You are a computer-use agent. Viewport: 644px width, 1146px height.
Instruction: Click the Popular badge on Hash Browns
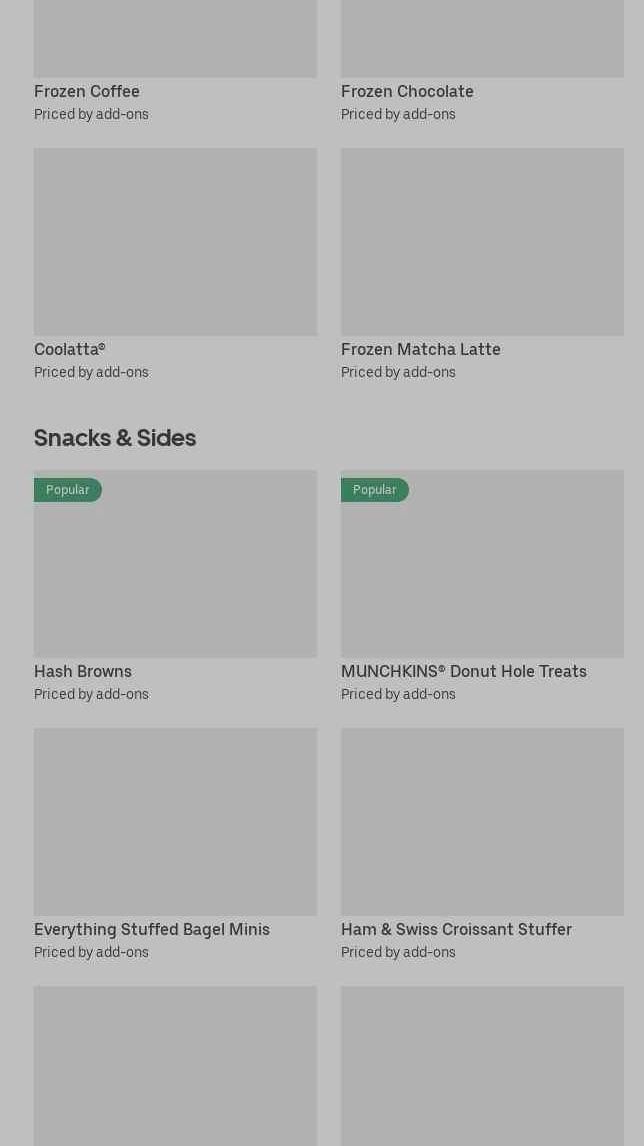[68, 490]
